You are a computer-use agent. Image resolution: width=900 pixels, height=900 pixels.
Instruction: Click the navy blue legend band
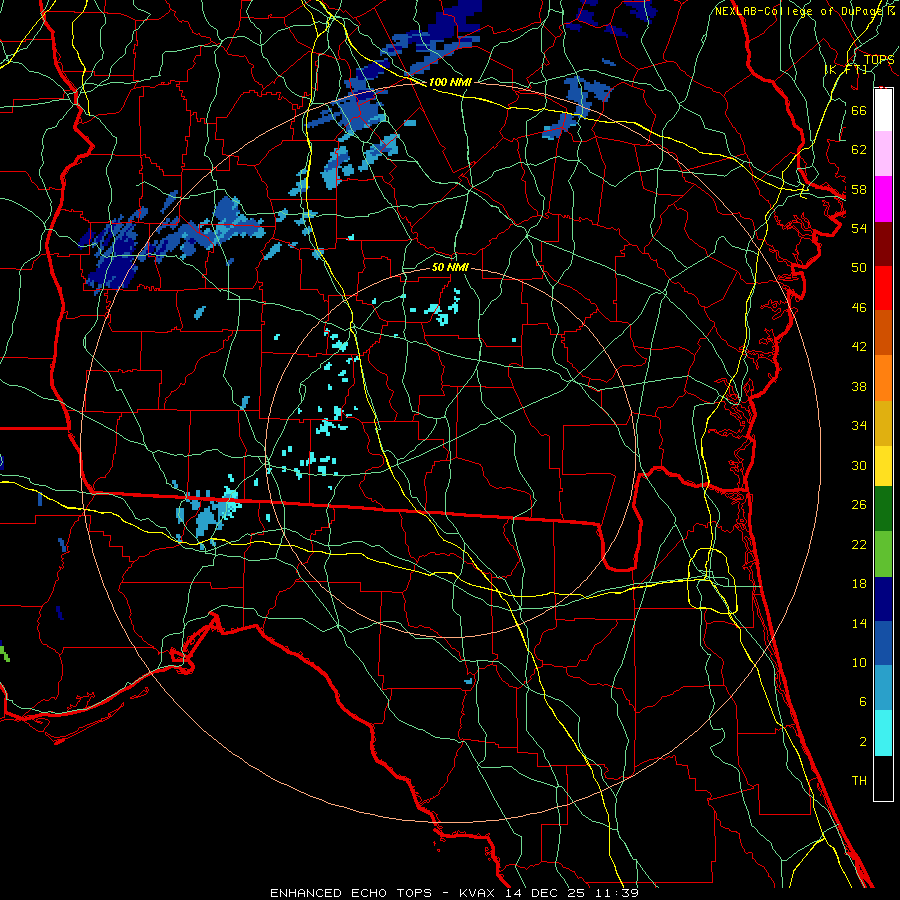point(883,599)
